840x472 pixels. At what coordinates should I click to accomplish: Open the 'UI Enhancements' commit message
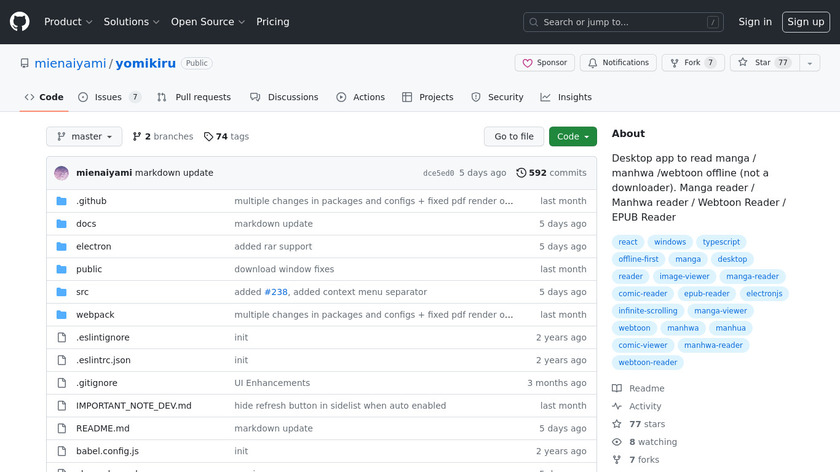click(272, 383)
